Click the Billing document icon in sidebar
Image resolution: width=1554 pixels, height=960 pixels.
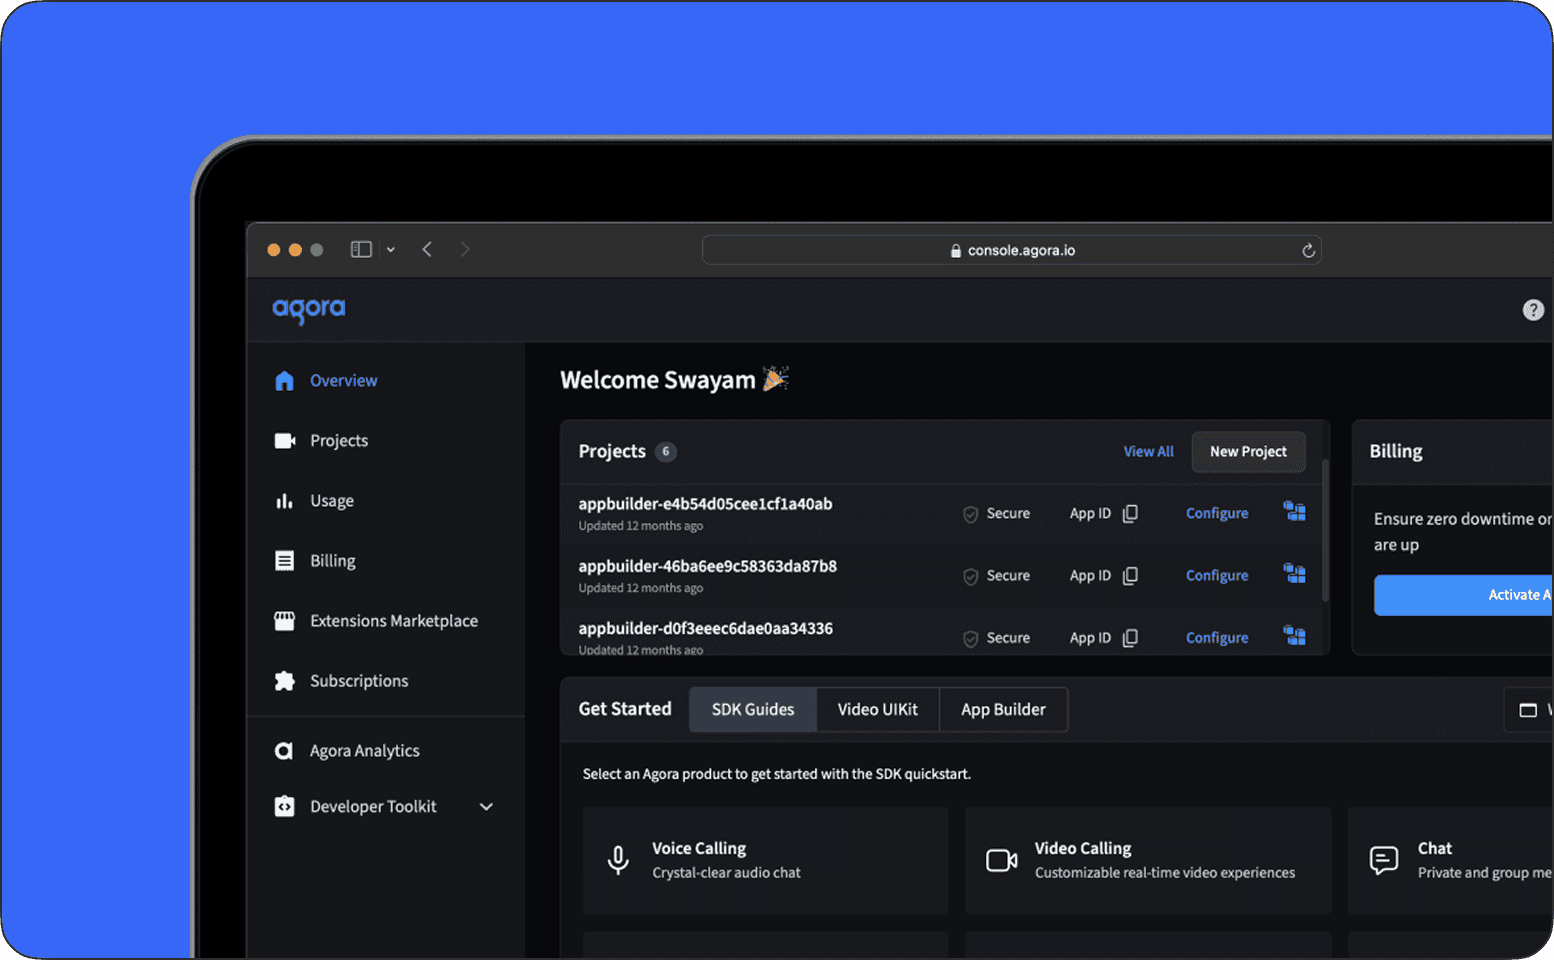pyautogui.click(x=284, y=561)
